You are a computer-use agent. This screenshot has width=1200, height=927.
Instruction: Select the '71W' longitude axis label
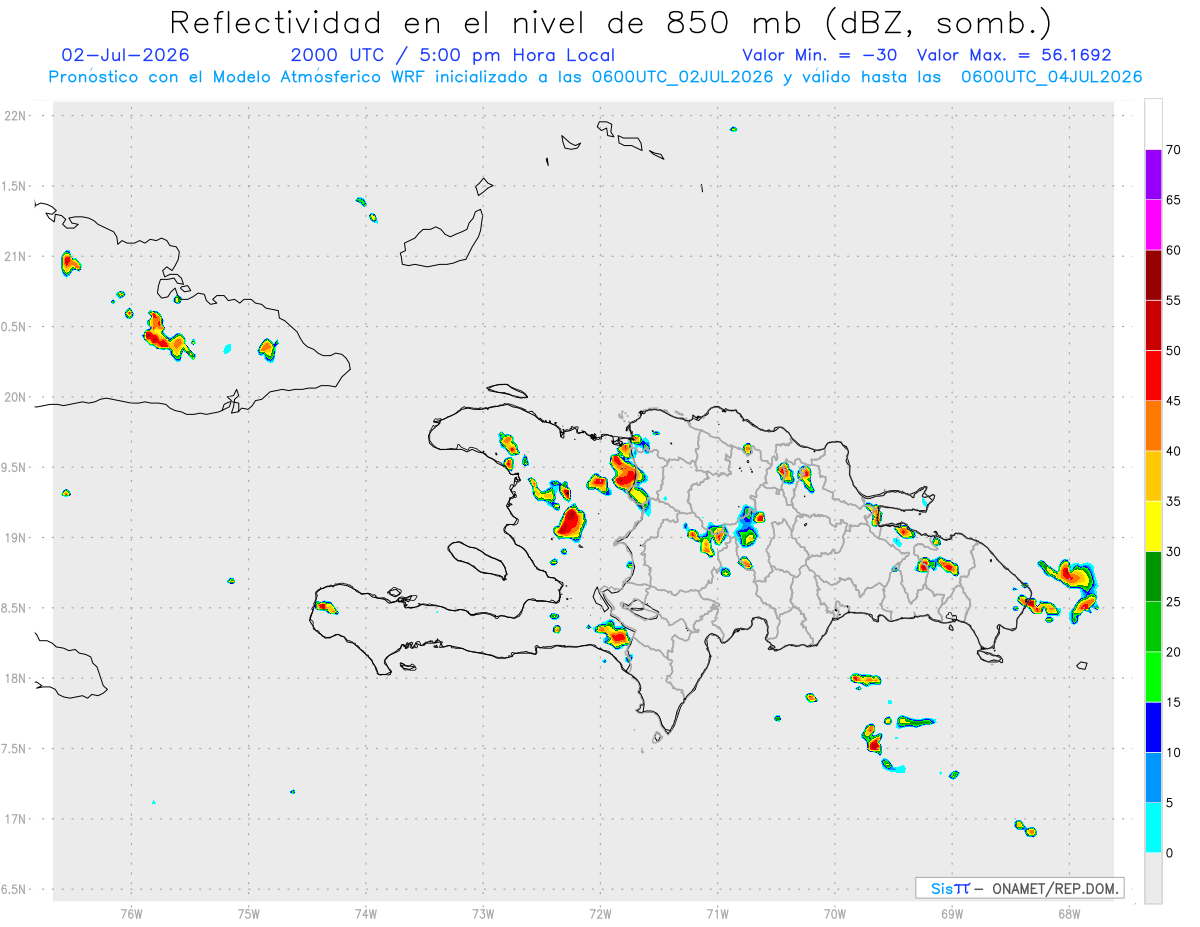(717, 913)
